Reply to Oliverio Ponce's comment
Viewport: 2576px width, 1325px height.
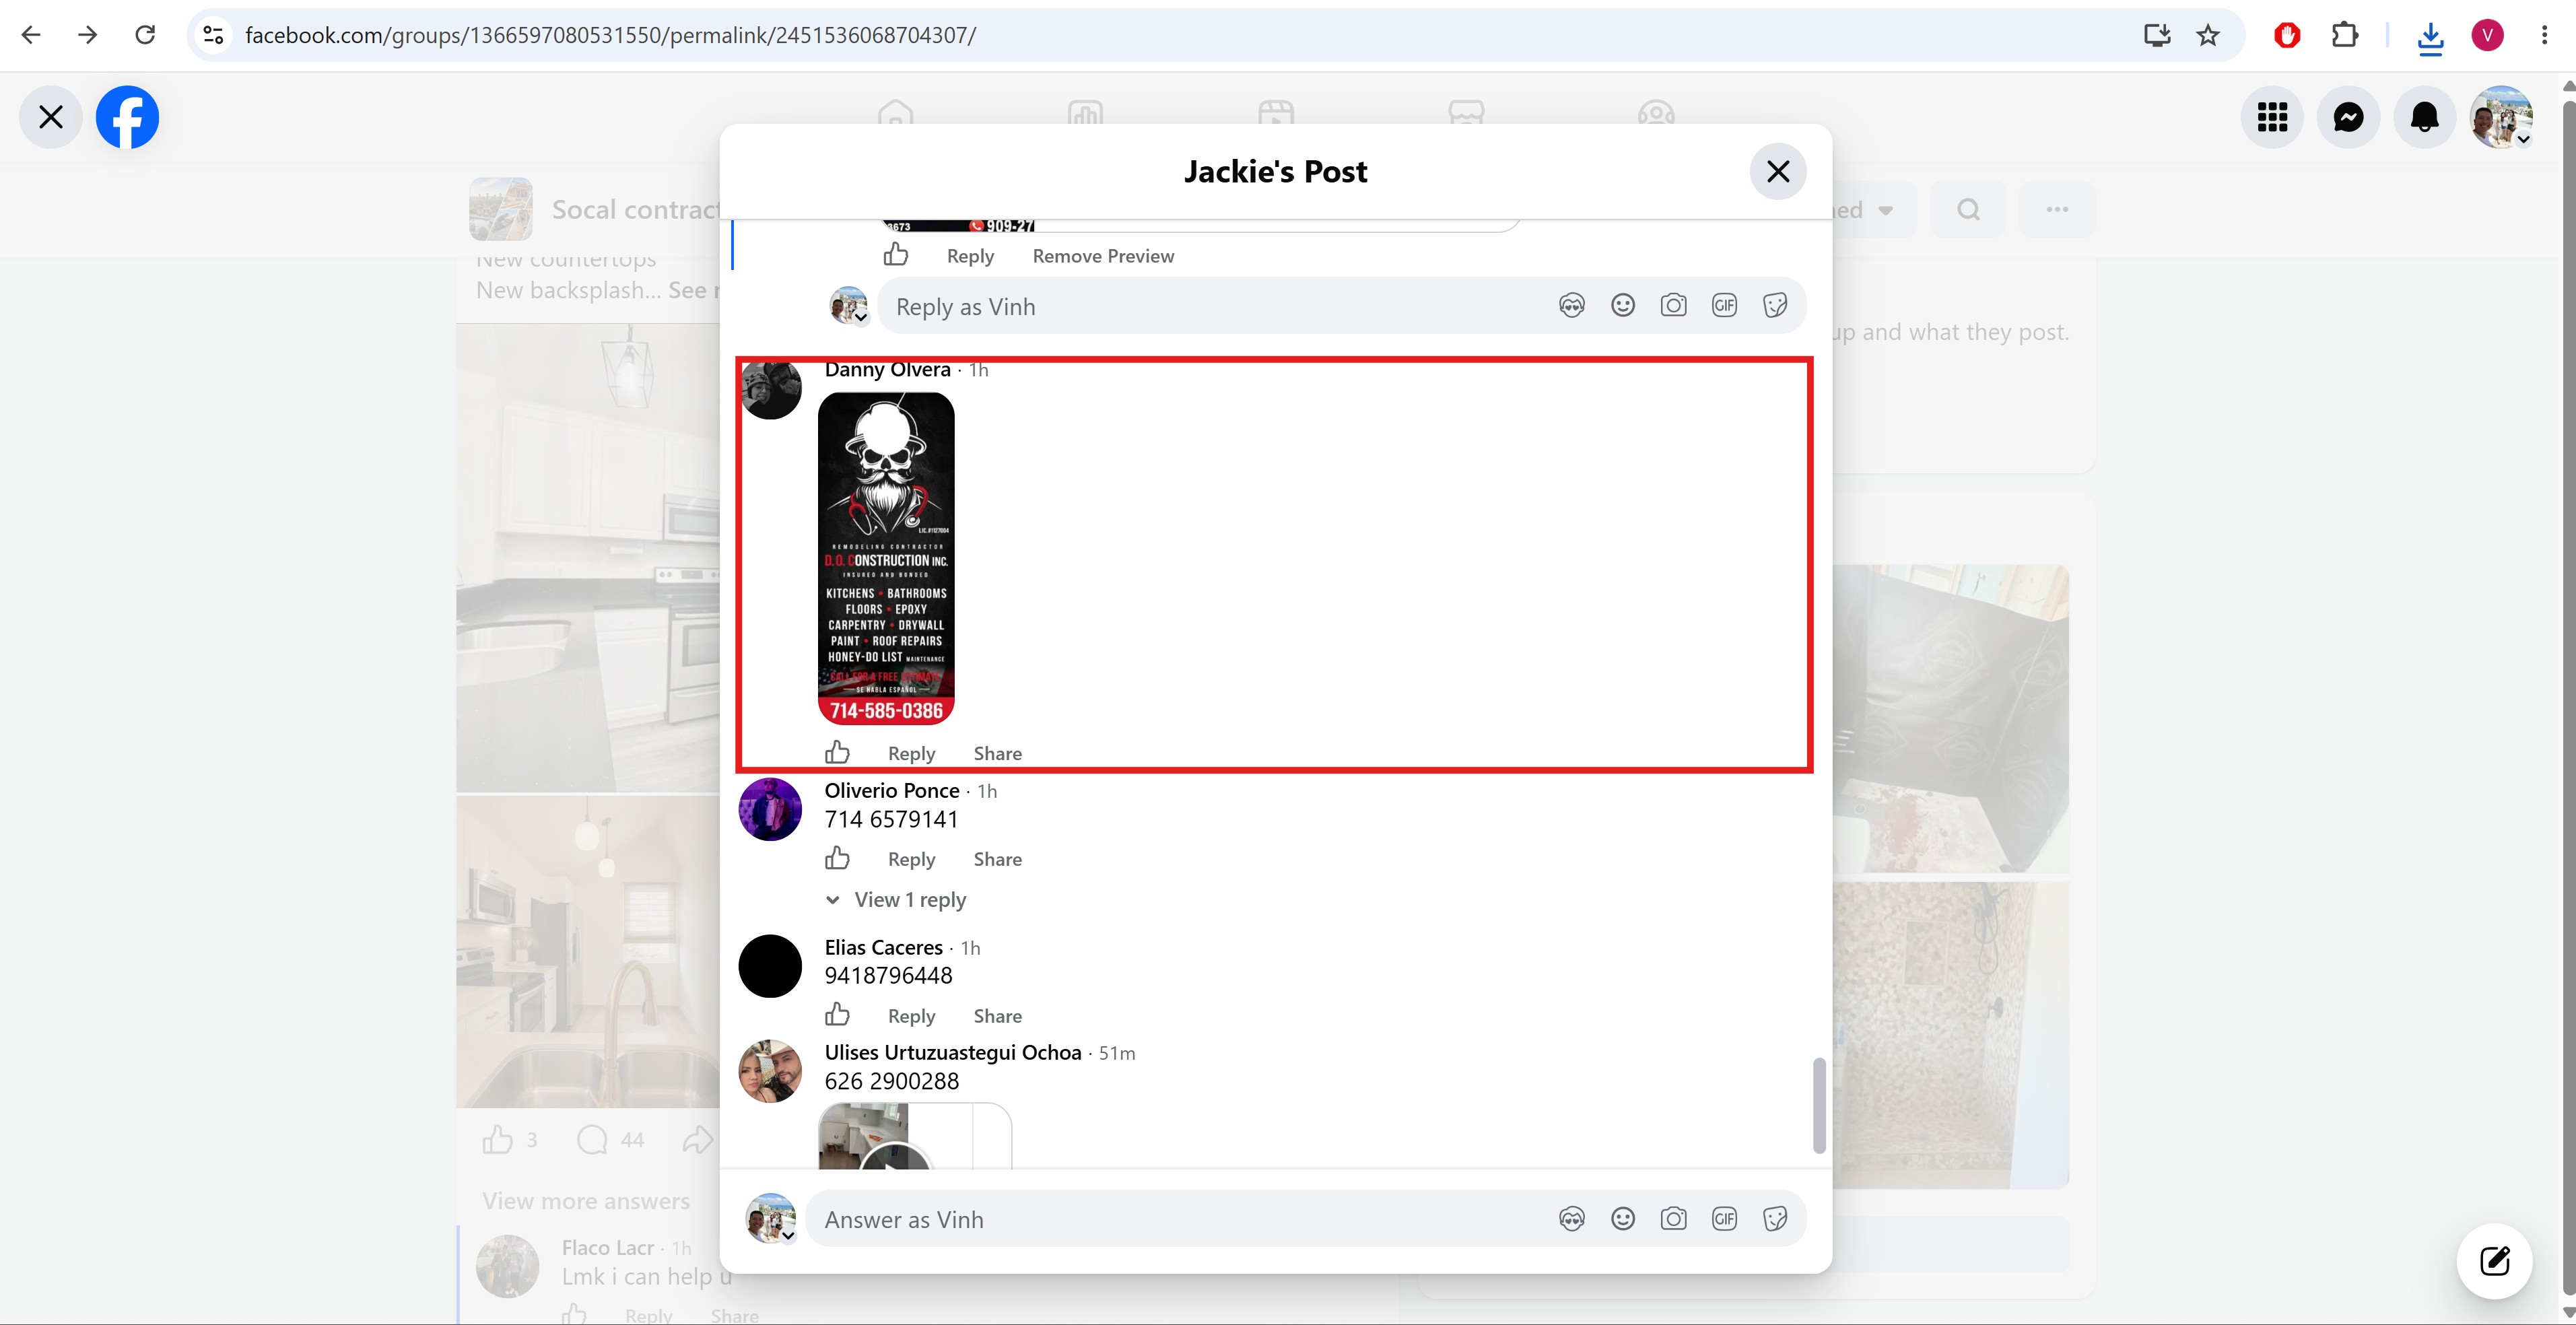coord(911,859)
